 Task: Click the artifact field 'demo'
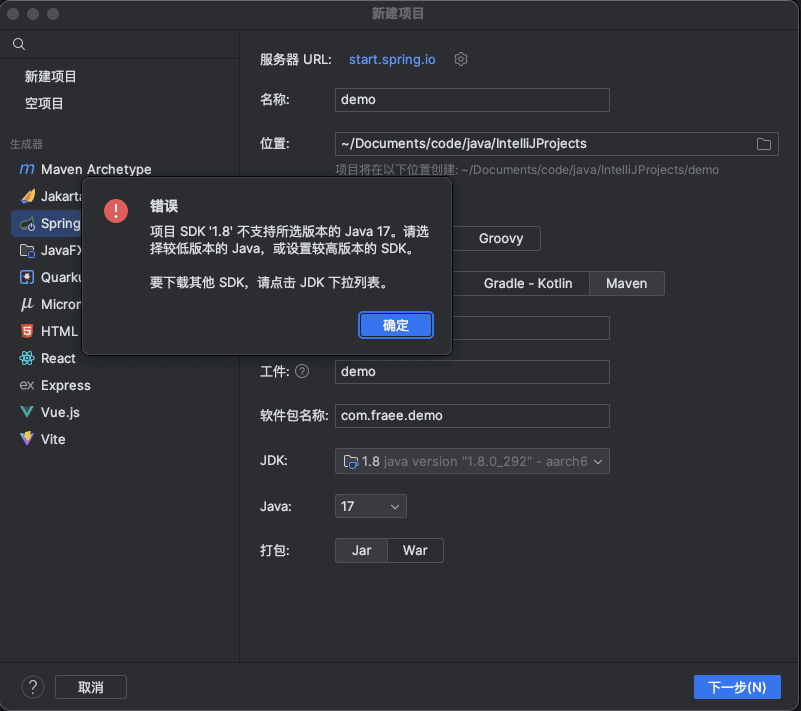pos(472,372)
